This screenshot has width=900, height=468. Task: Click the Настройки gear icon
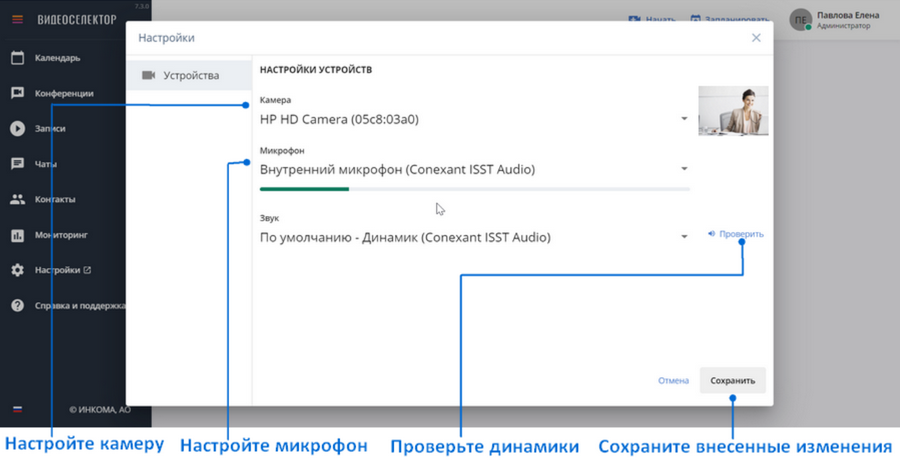pyautogui.click(x=17, y=270)
